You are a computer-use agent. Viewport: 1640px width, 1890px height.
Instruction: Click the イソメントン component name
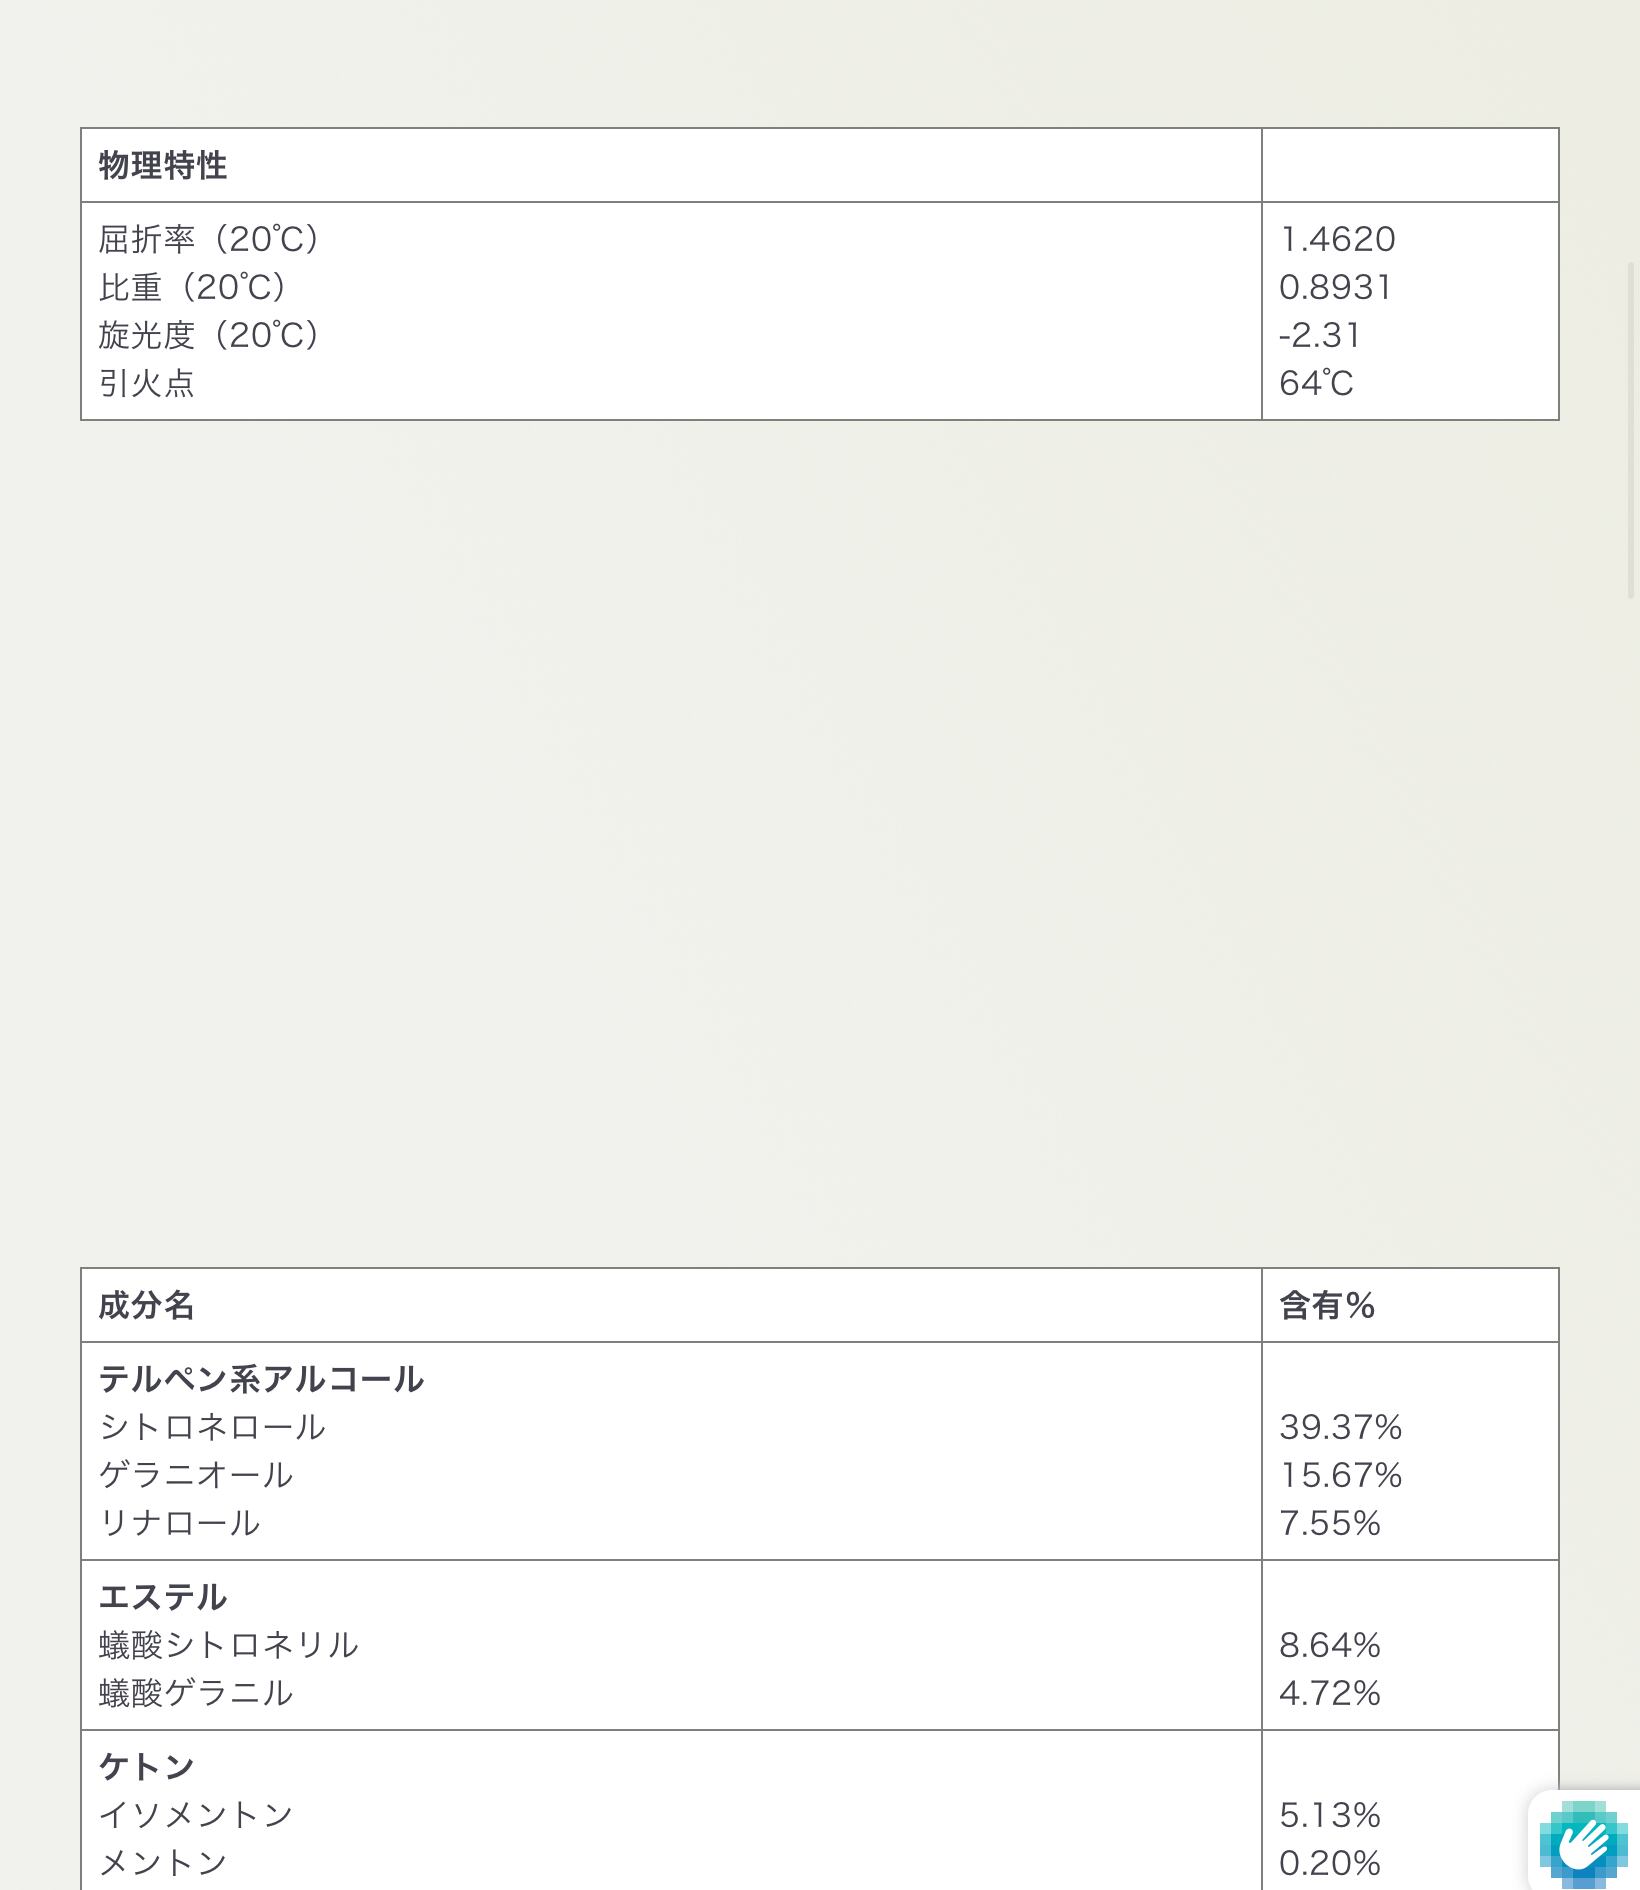pyautogui.click(x=196, y=1816)
